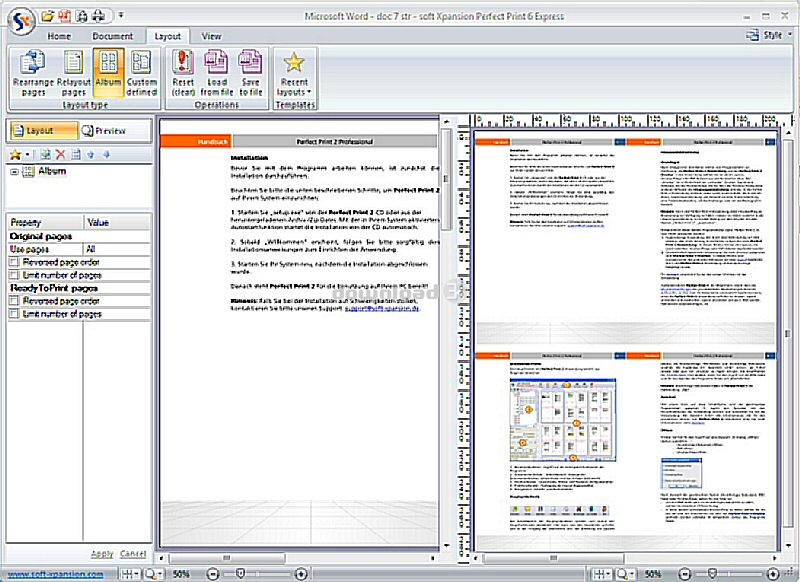Expand the Album tree node

pyautogui.click(x=14, y=172)
